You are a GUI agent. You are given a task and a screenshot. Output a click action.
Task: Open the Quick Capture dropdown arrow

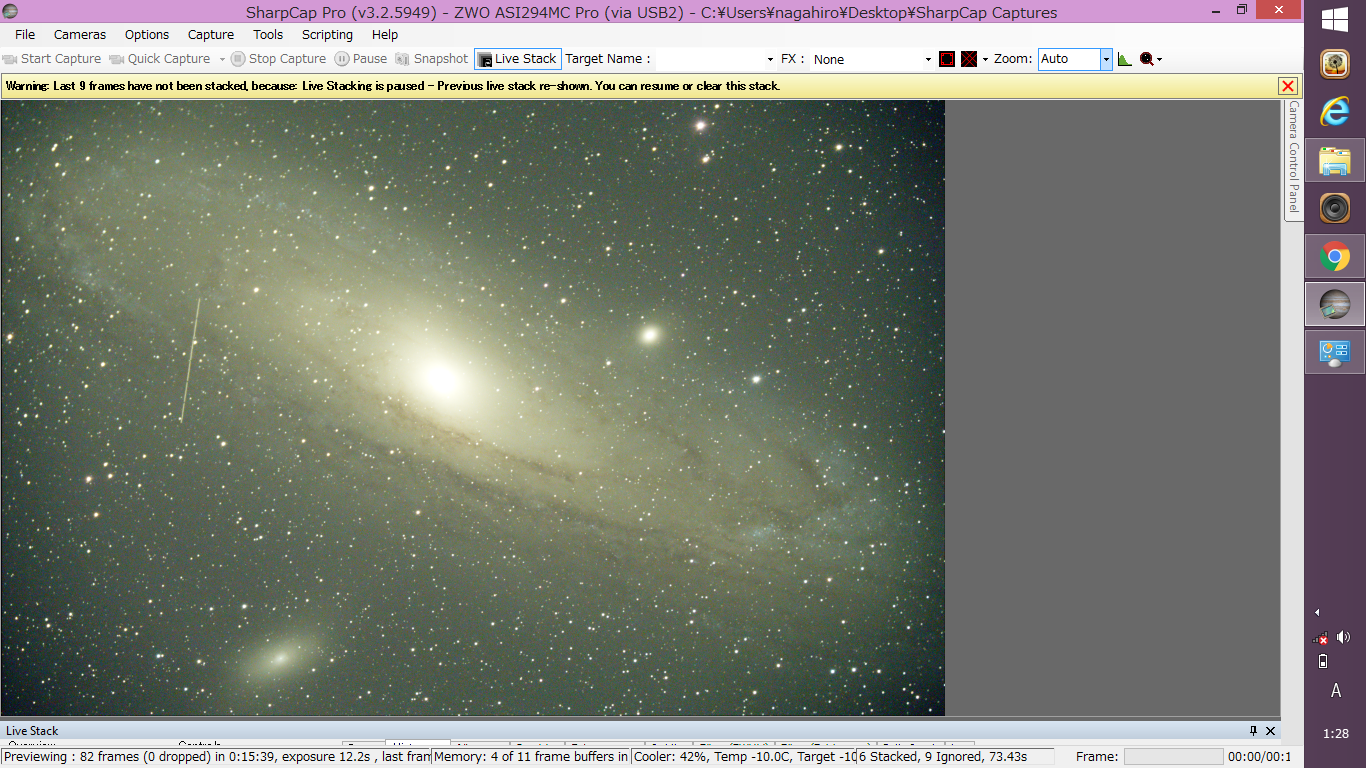point(222,59)
